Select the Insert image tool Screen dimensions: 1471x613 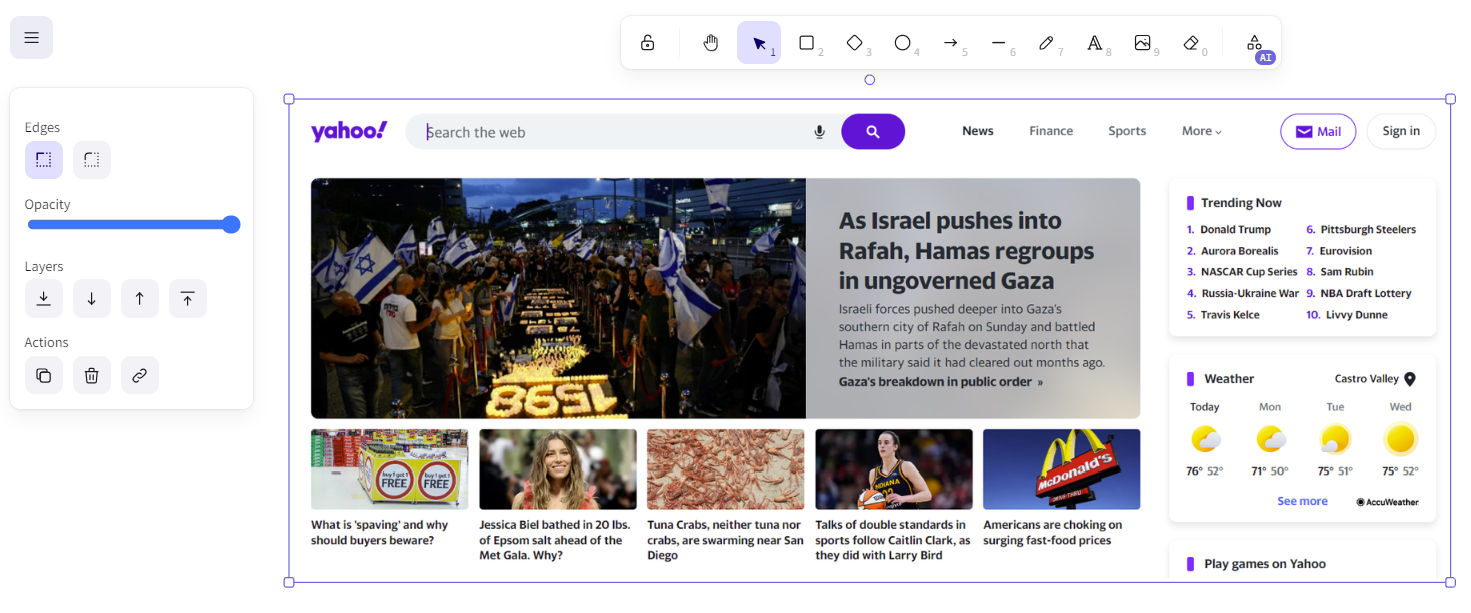(1143, 43)
